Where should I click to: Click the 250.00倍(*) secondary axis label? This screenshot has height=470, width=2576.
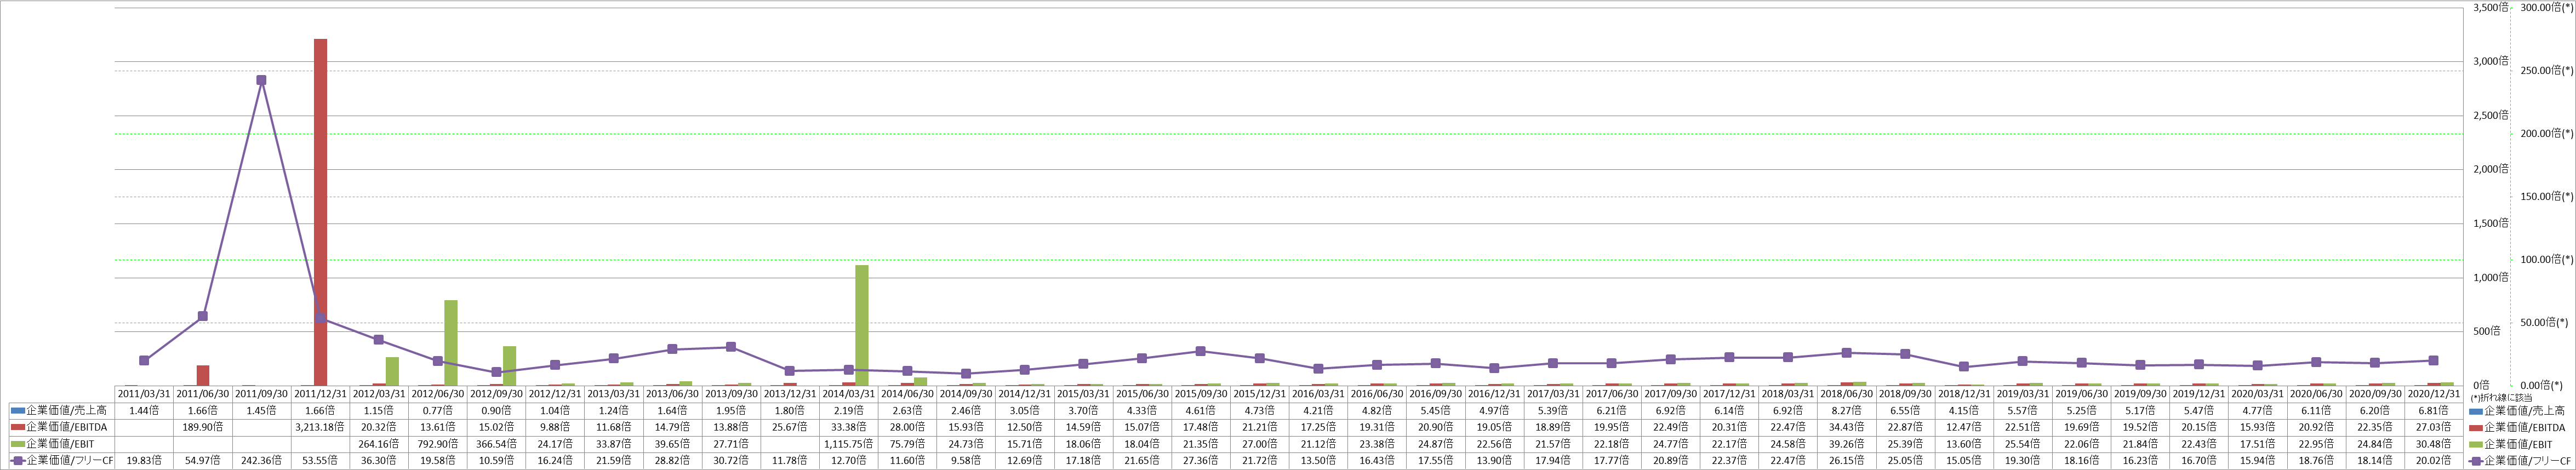[x=2547, y=70]
